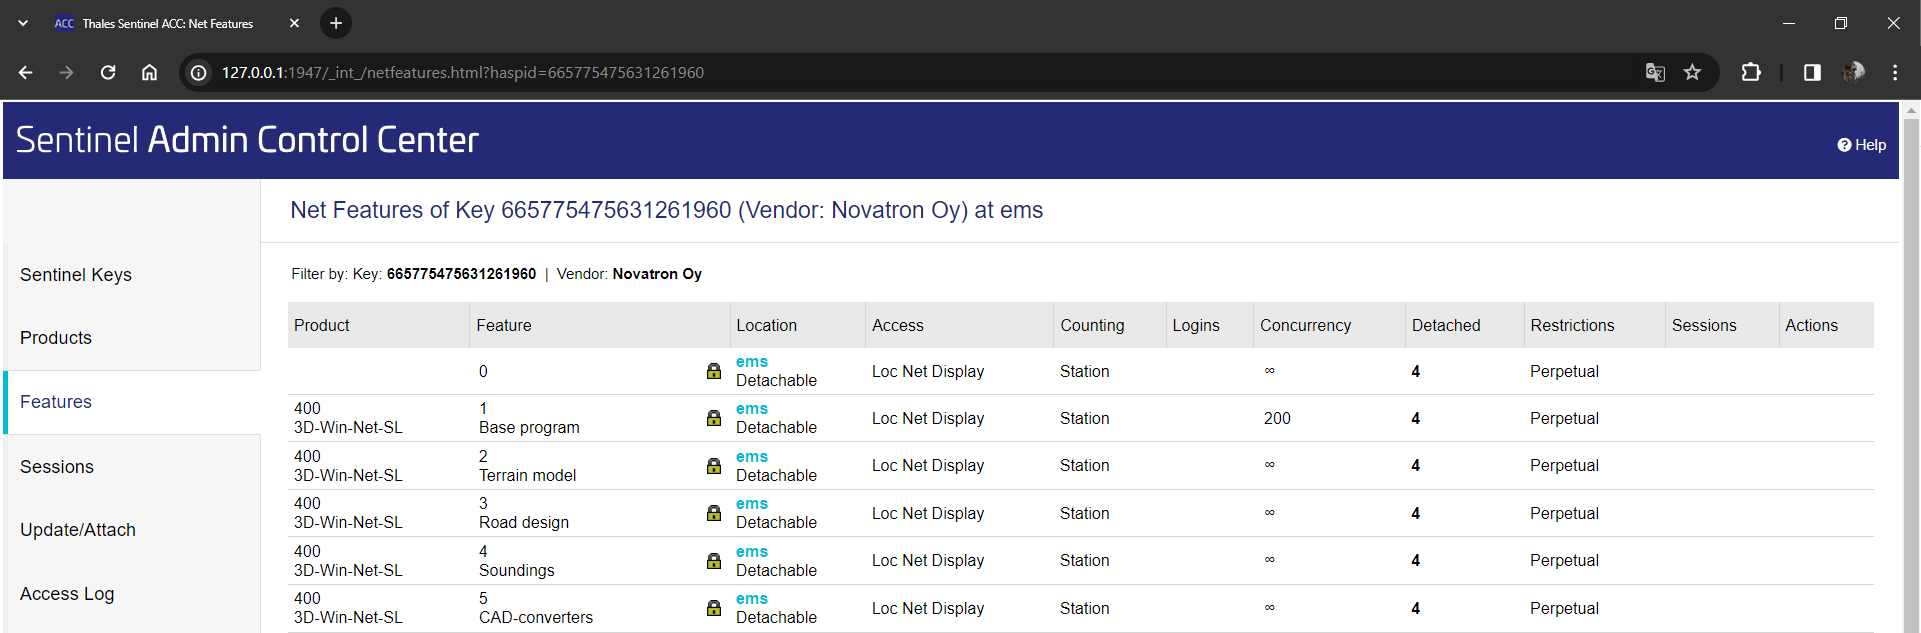Image resolution: width=1921 pixels, height=633 pixels.
Task: Go to browser home page
Action: click(x=149, y=72)
